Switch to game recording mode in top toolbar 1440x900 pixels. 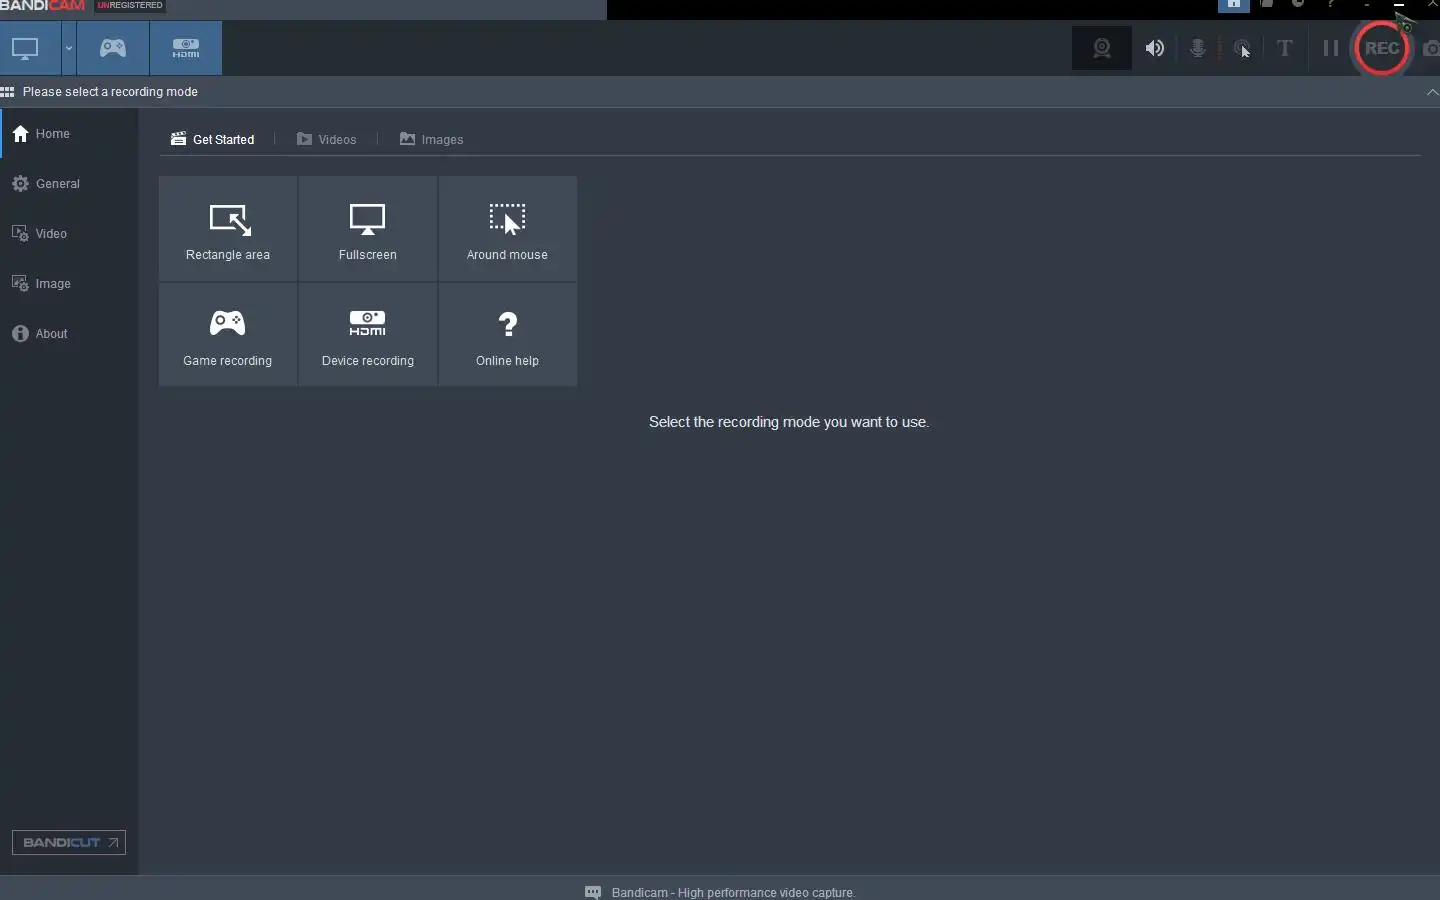[x=113, y=48]
